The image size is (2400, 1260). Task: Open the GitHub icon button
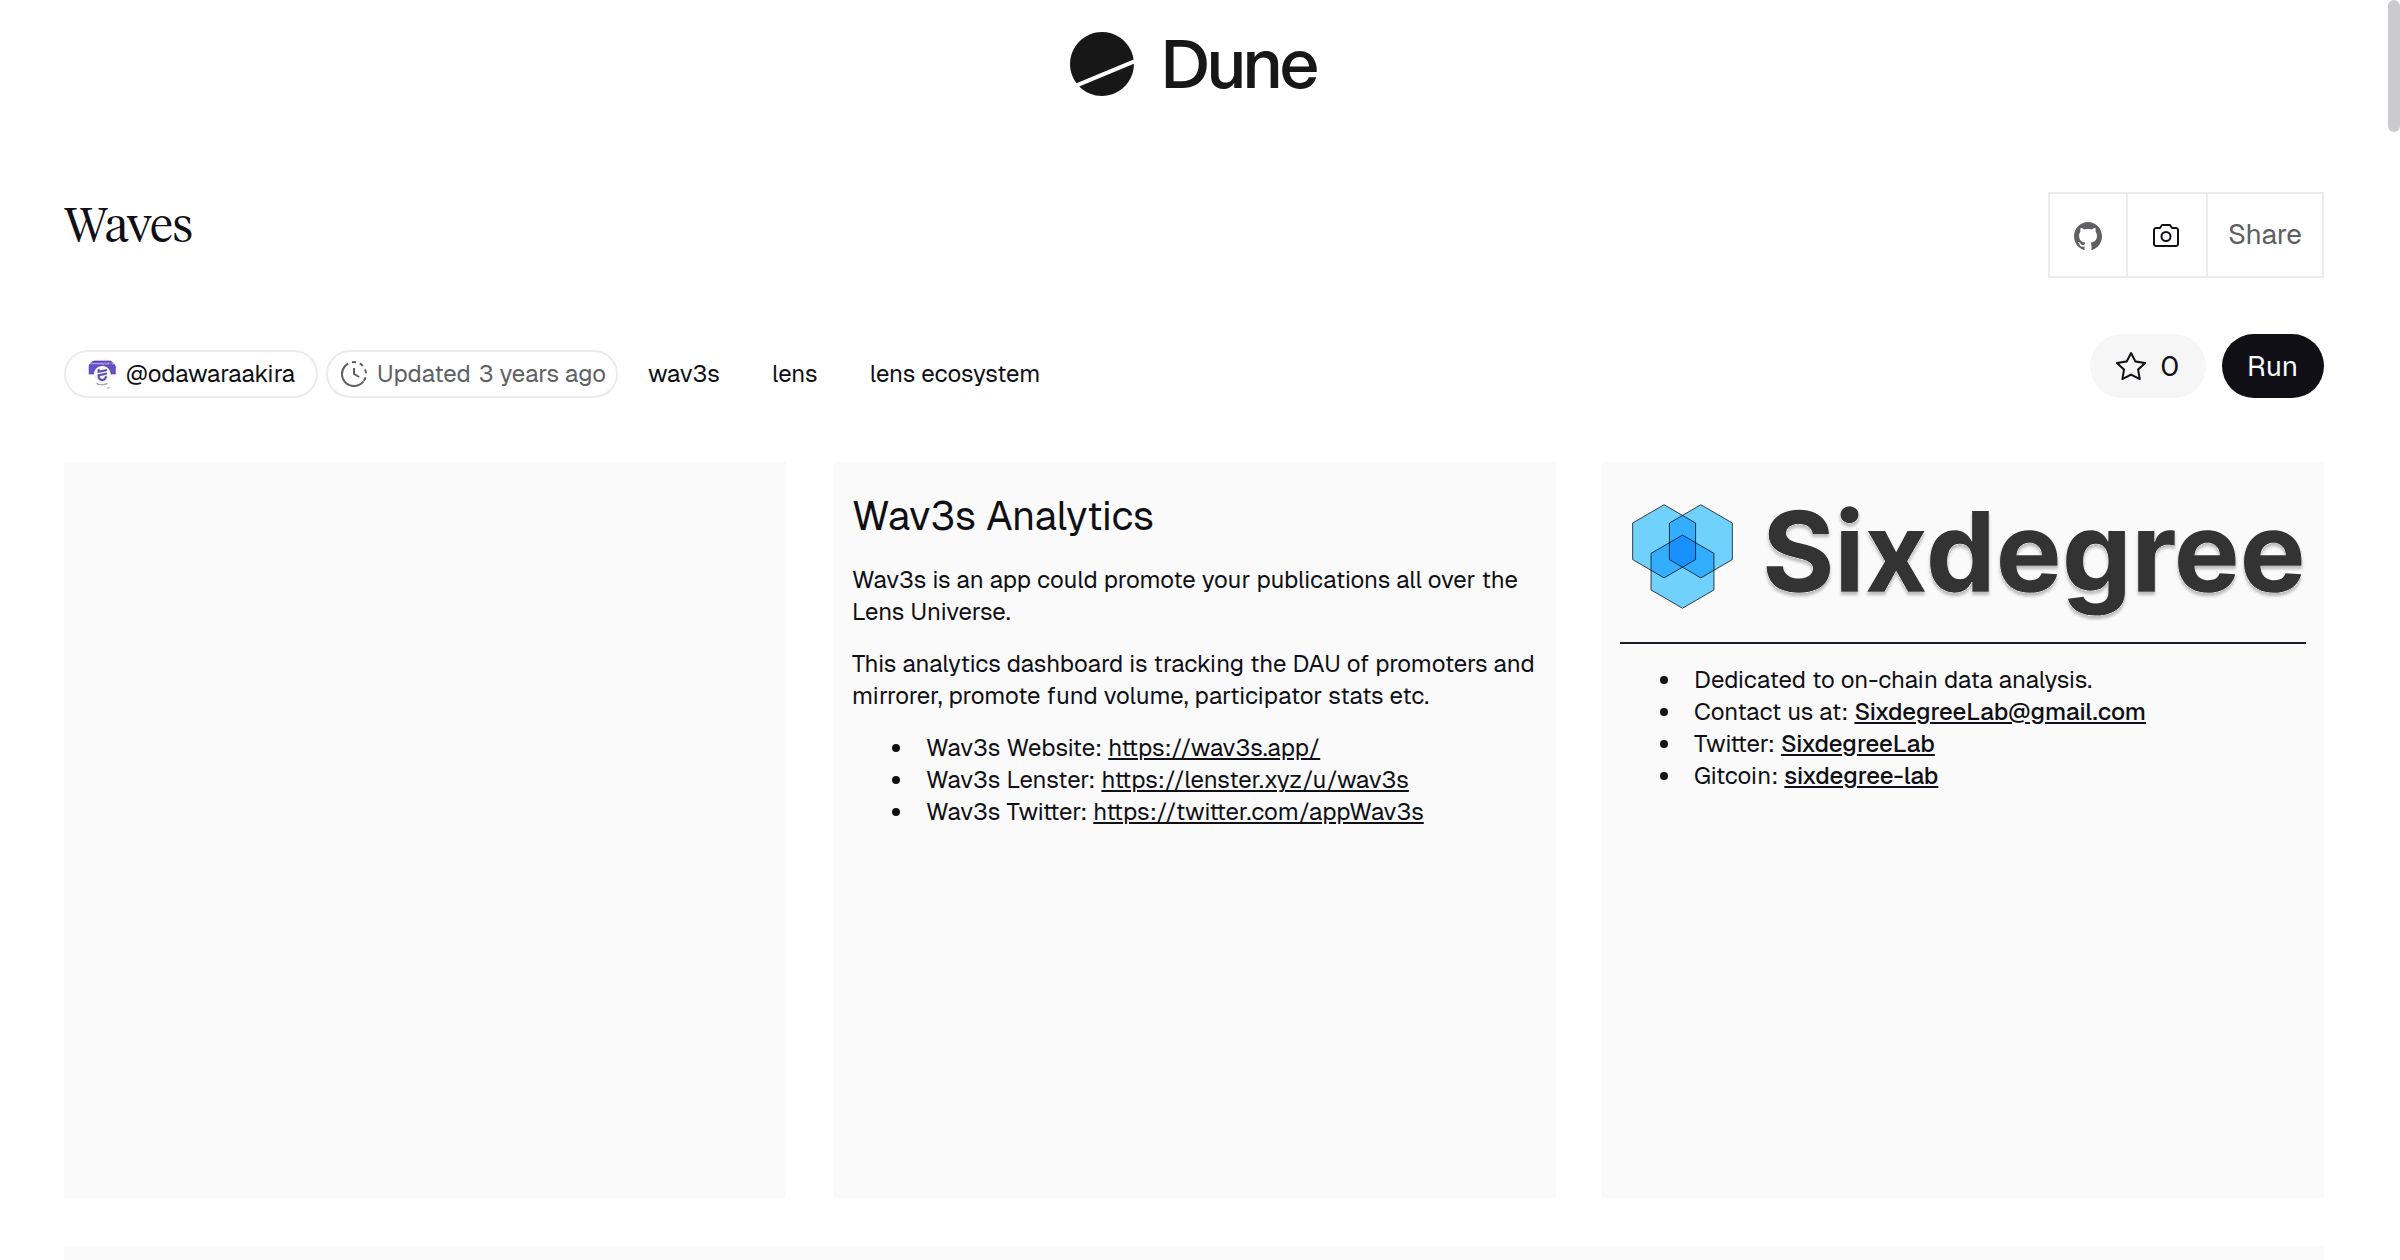click(x=2087, y=236)
